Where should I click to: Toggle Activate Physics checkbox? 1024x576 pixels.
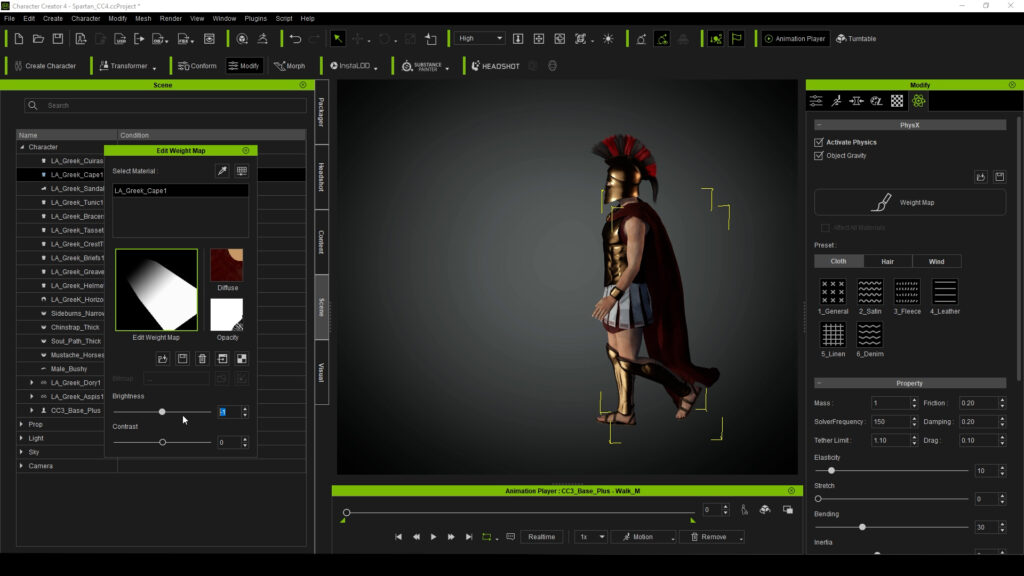click(818, 142)
